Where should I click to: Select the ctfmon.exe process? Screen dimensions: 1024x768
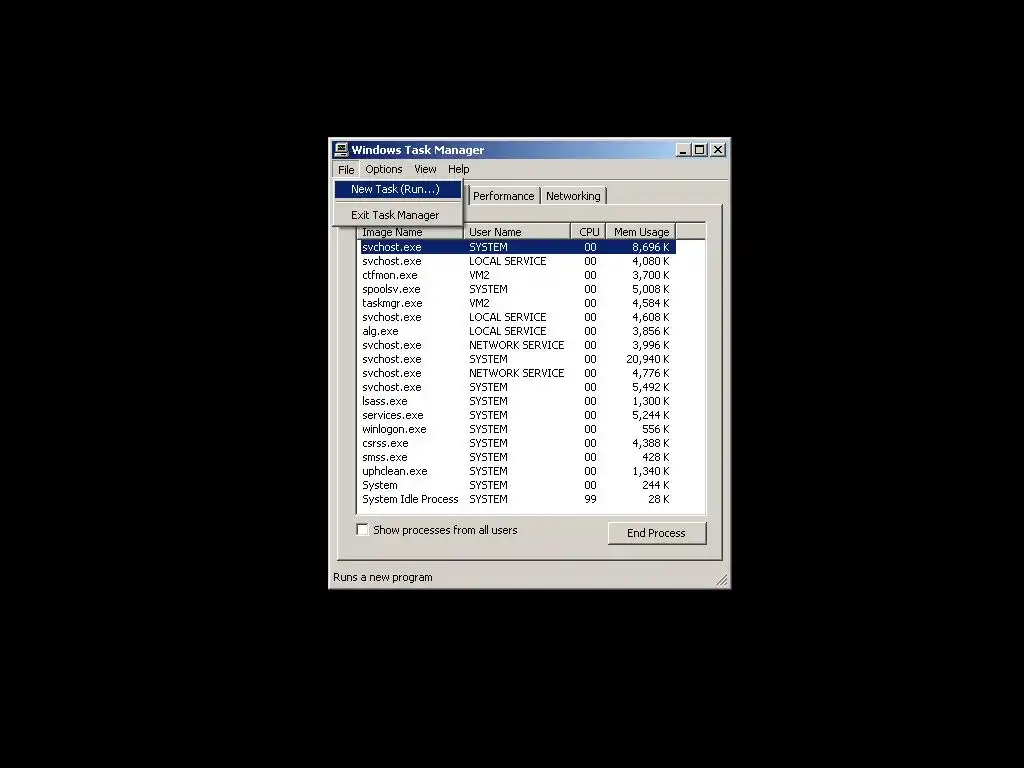517,275
